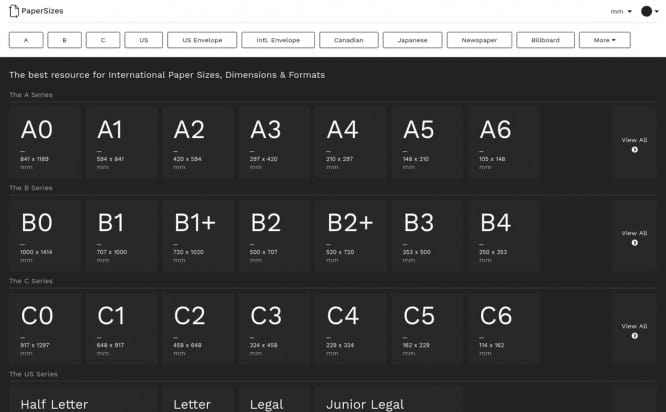
Task: Click The US Series heading
Action: (x=34, y=374)
